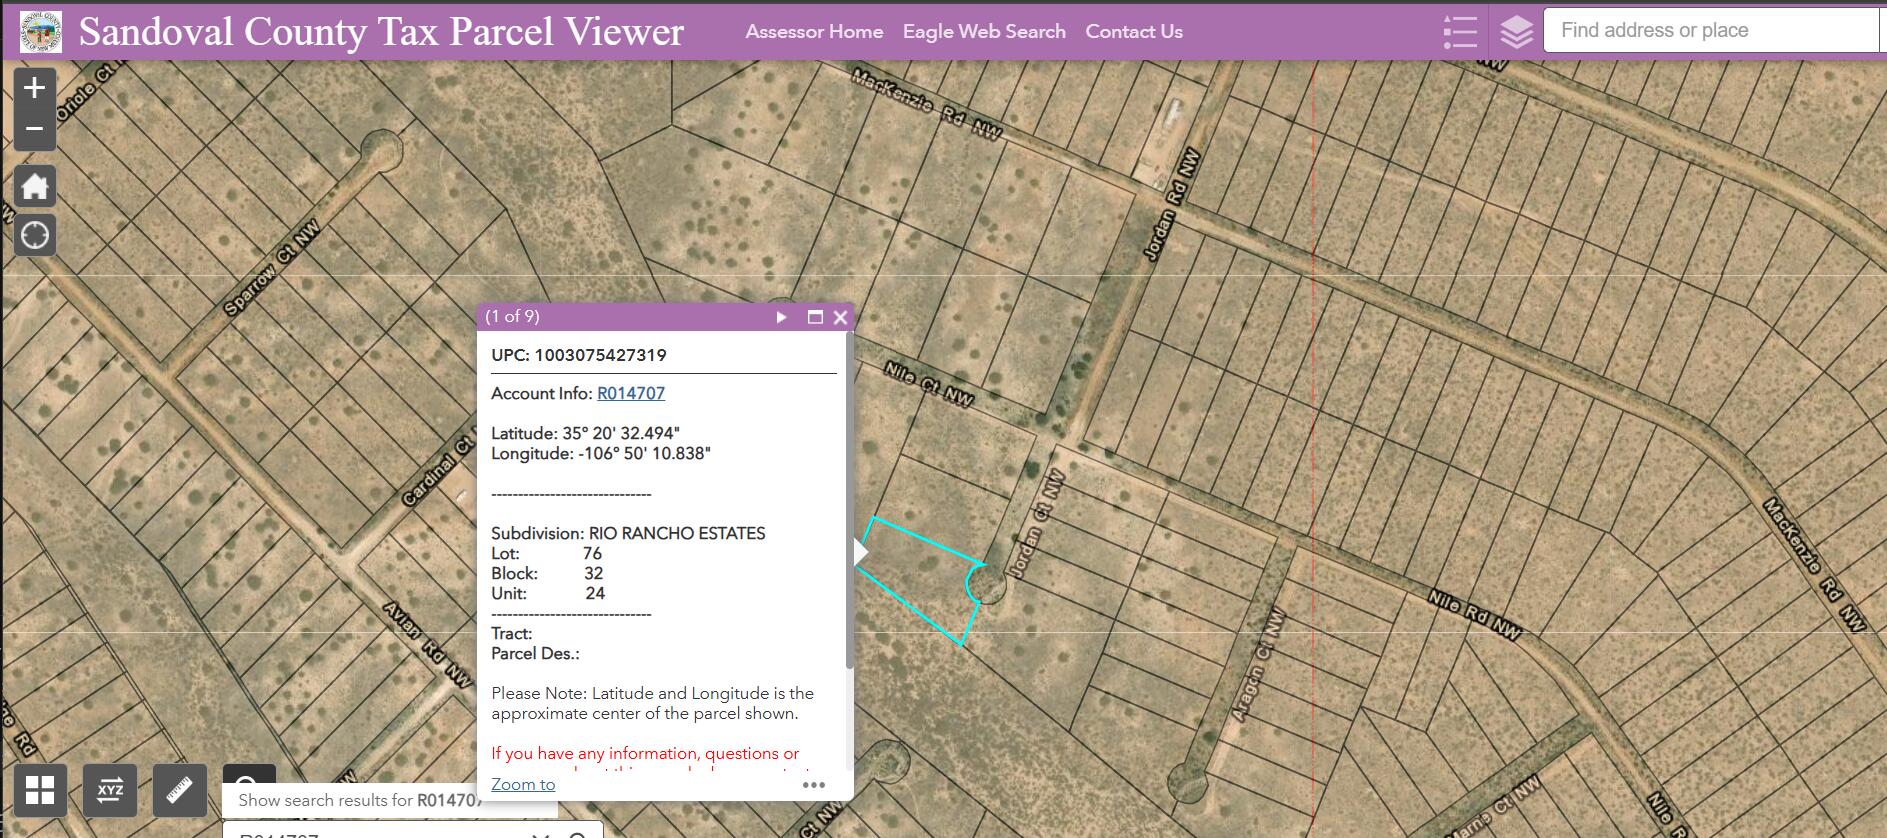
Task: Open the XYZ coordinate conversion widget
Action: point(110,790)
